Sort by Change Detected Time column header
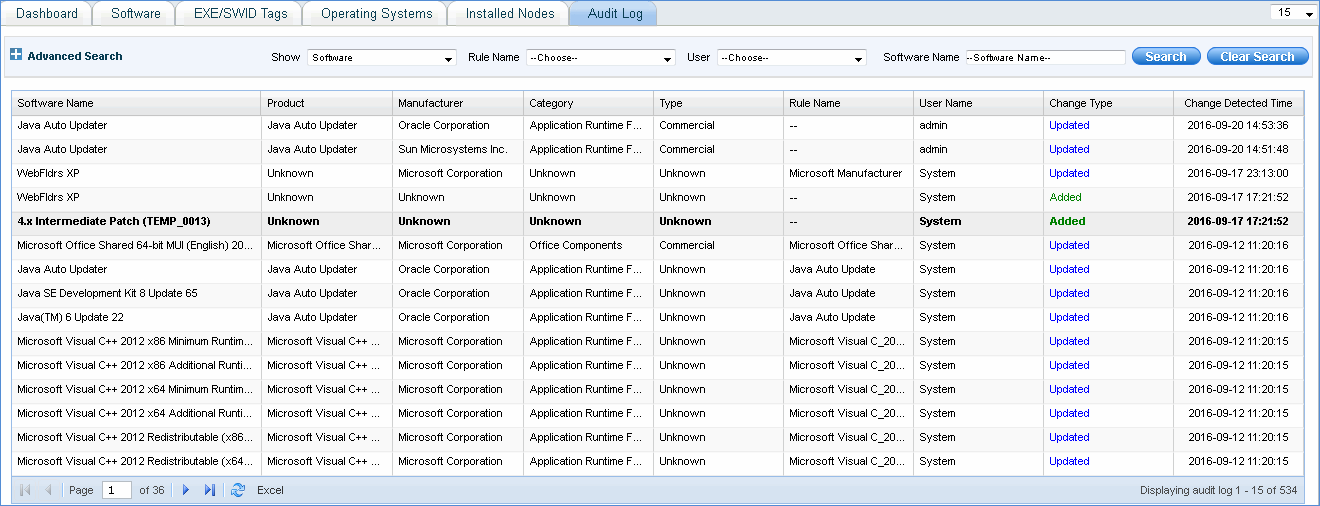1320x506 pixels. [x=1238, y=103]
